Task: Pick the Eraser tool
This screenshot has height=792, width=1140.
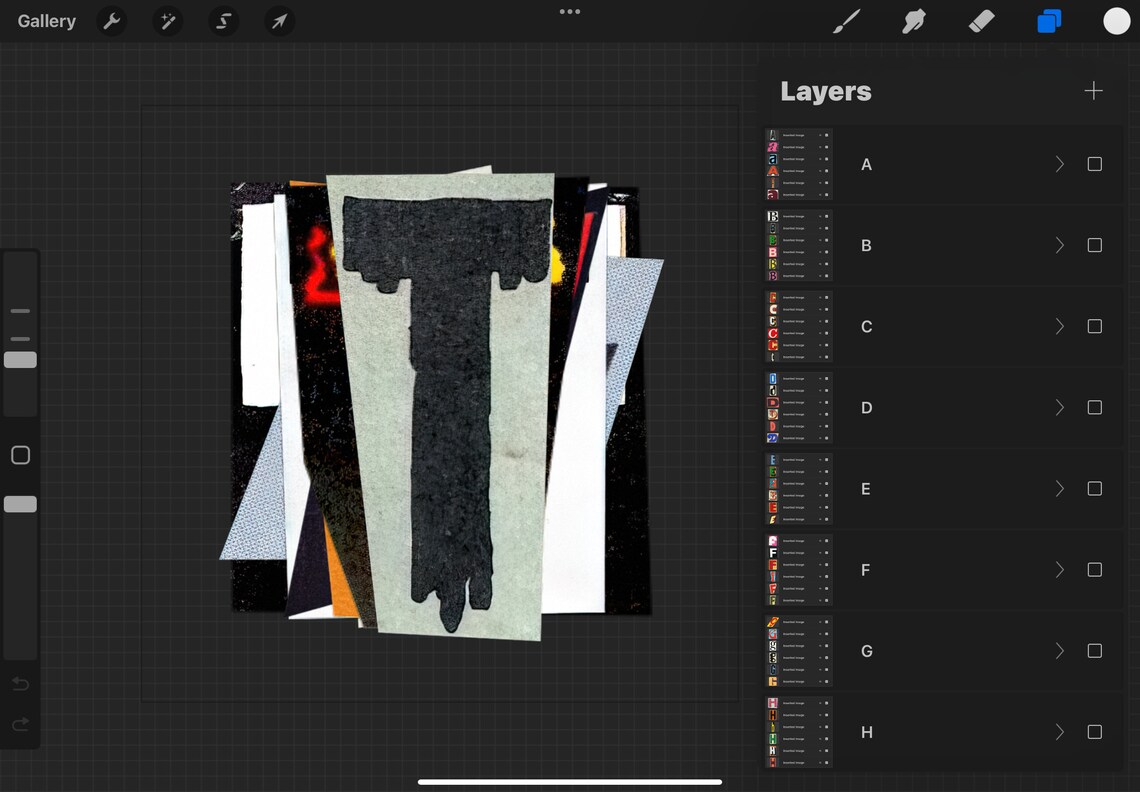Action: (x=981, y=21)
